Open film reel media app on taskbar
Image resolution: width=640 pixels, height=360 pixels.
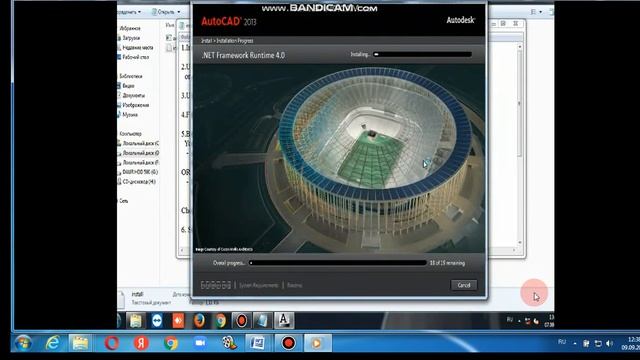tap(229, 343)
